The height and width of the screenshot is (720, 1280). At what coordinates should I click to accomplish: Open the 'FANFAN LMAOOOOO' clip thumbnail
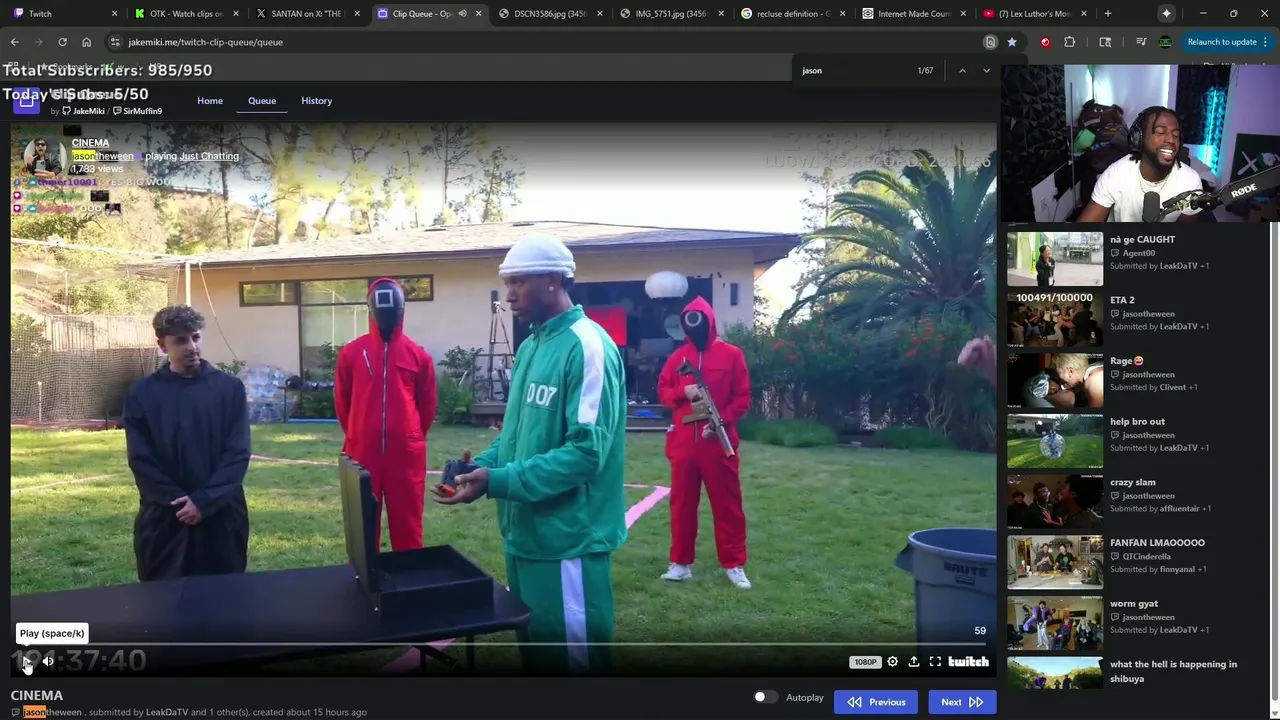[x=1055, y=562]
